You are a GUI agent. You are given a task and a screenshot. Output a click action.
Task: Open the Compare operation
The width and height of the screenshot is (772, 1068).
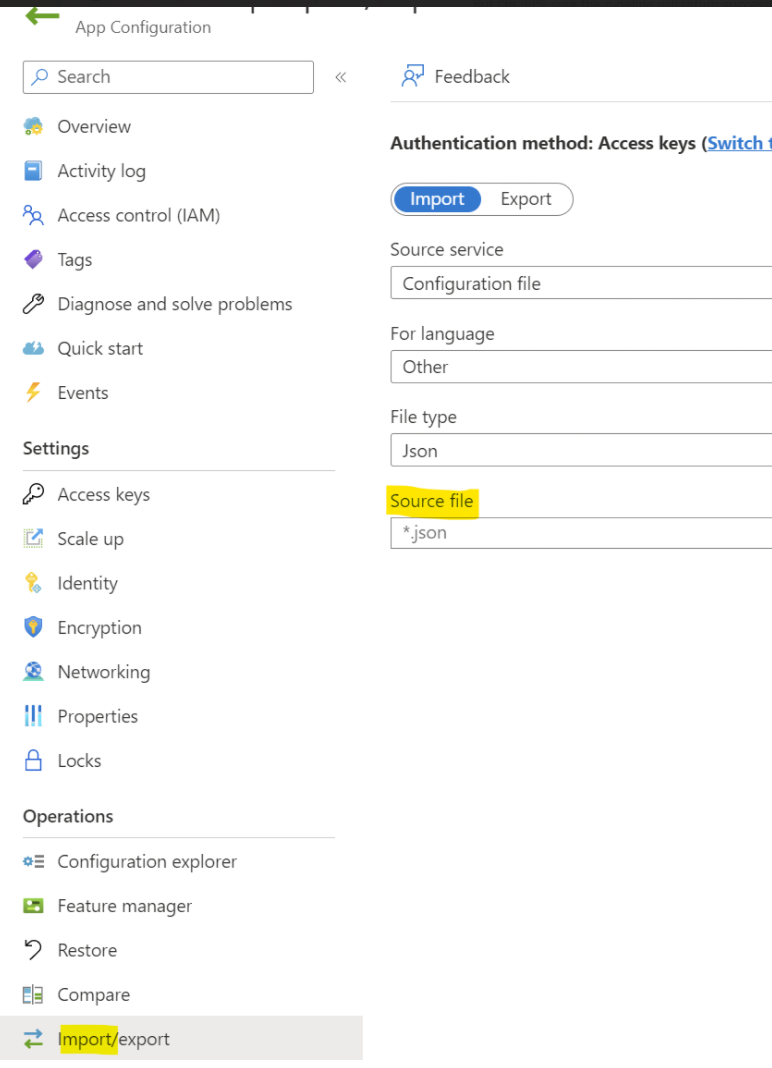(94, 994)
